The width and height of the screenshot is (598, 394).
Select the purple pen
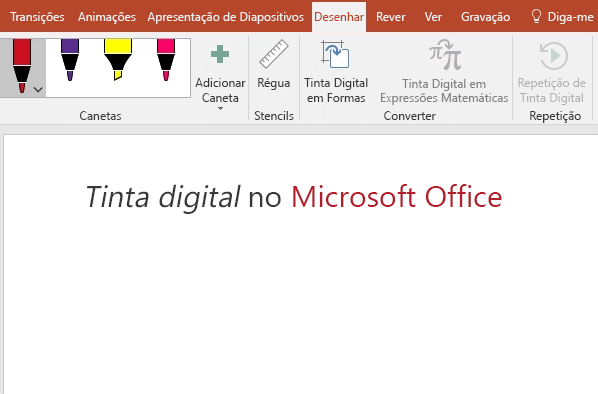(x=70, y=60)
